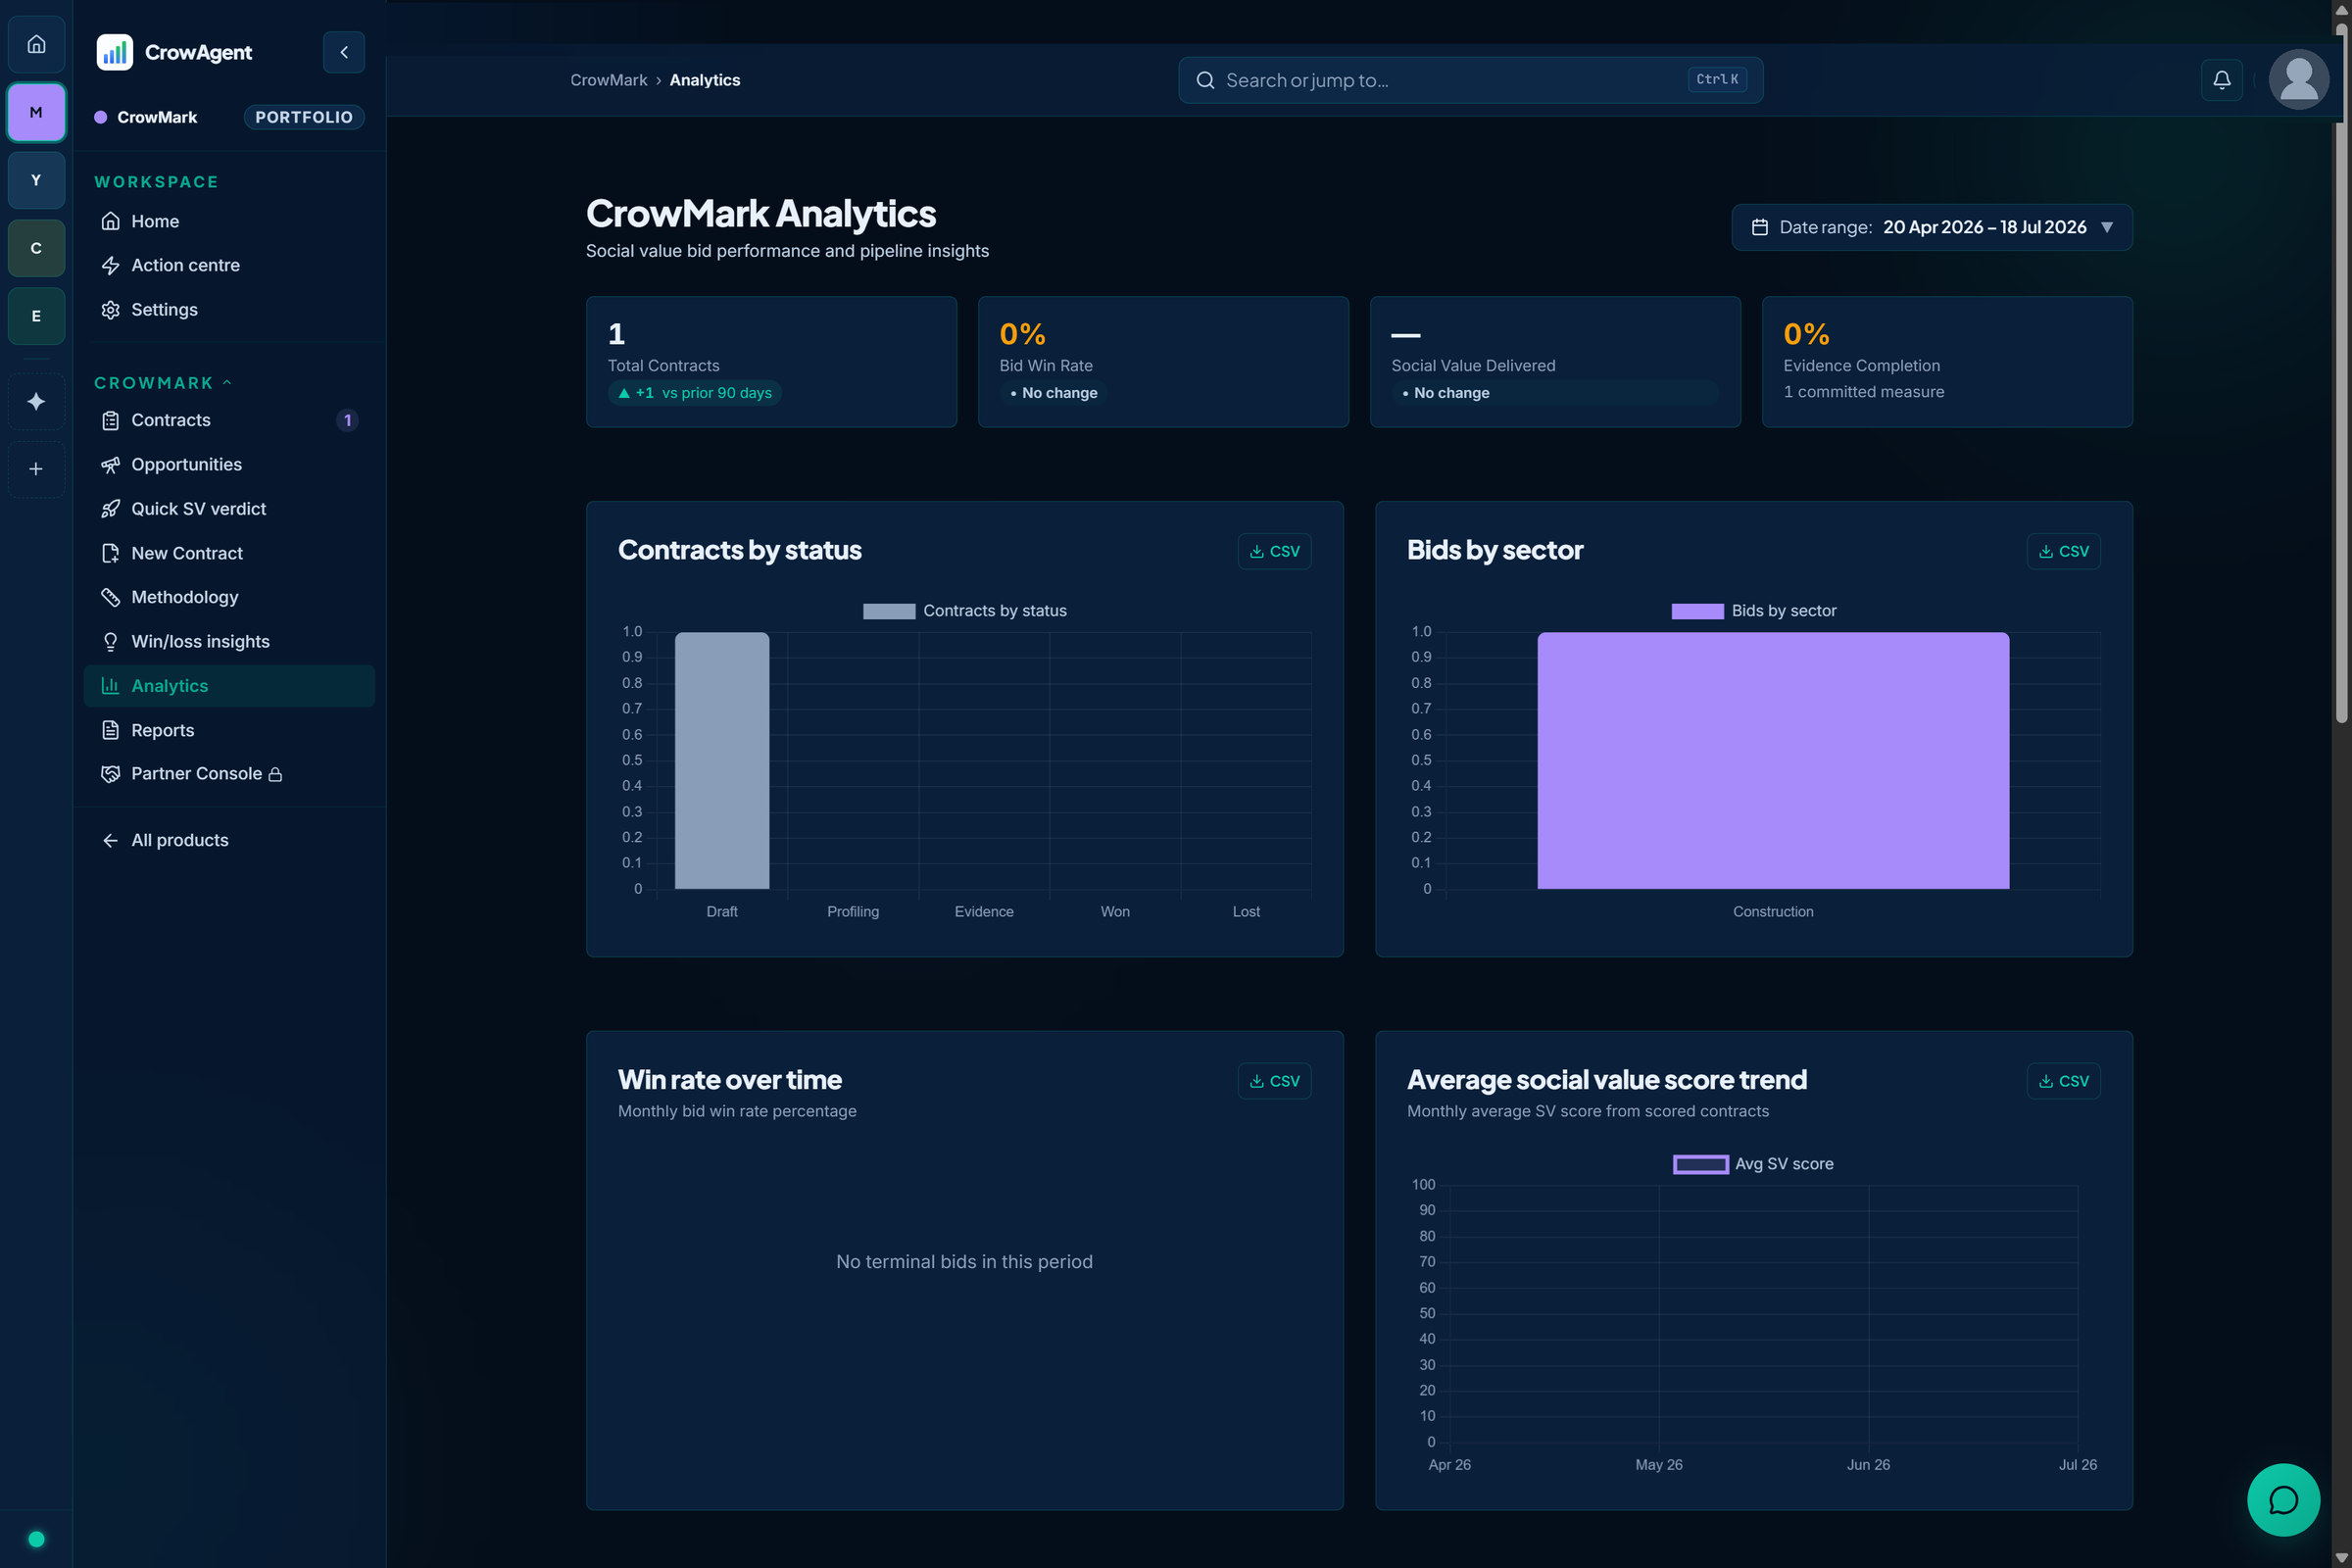
Task: Click CrowMark breadcrumb link
Action: (608, 80)
